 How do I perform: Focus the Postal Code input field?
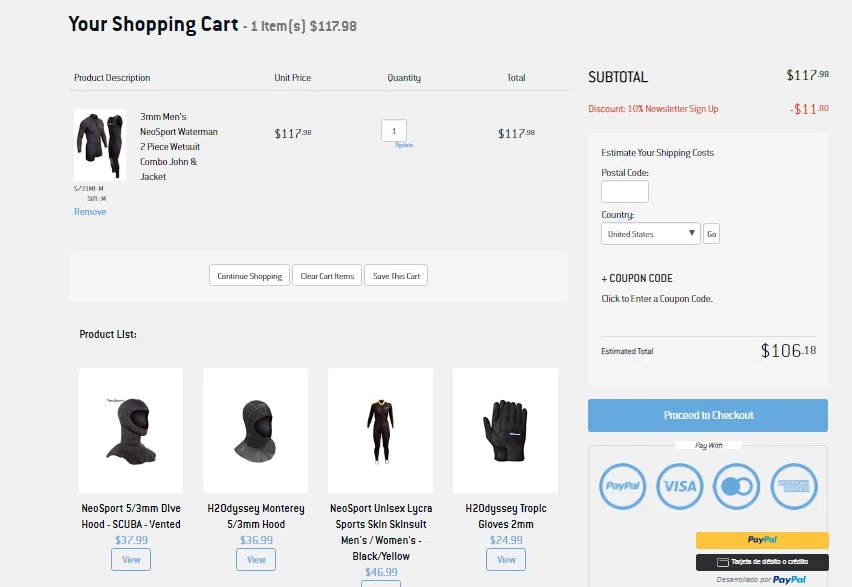click(x=625, y=191)
